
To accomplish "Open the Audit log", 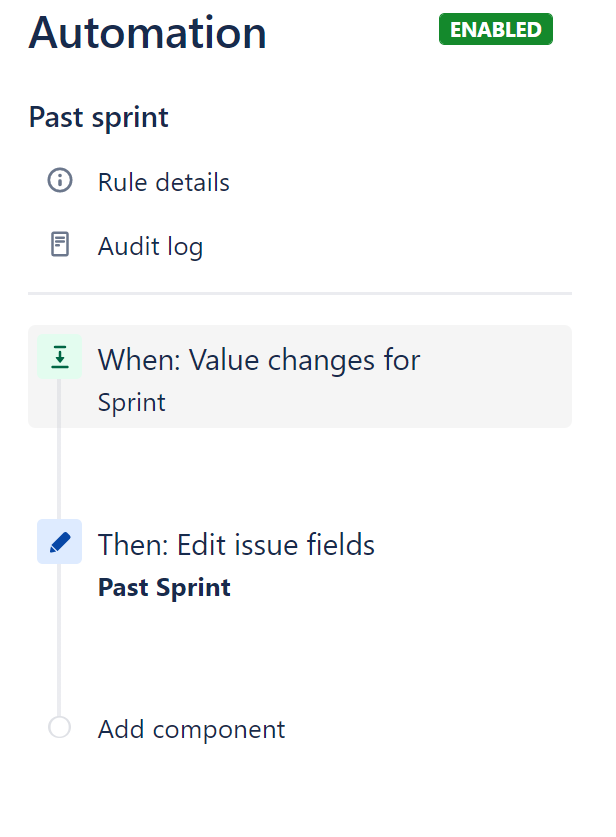I will pyautogui.click(x=150, y=246).
